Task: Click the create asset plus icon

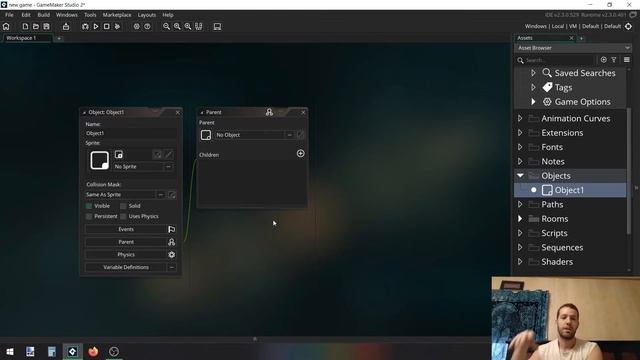Action: click(x=604, y=60)
